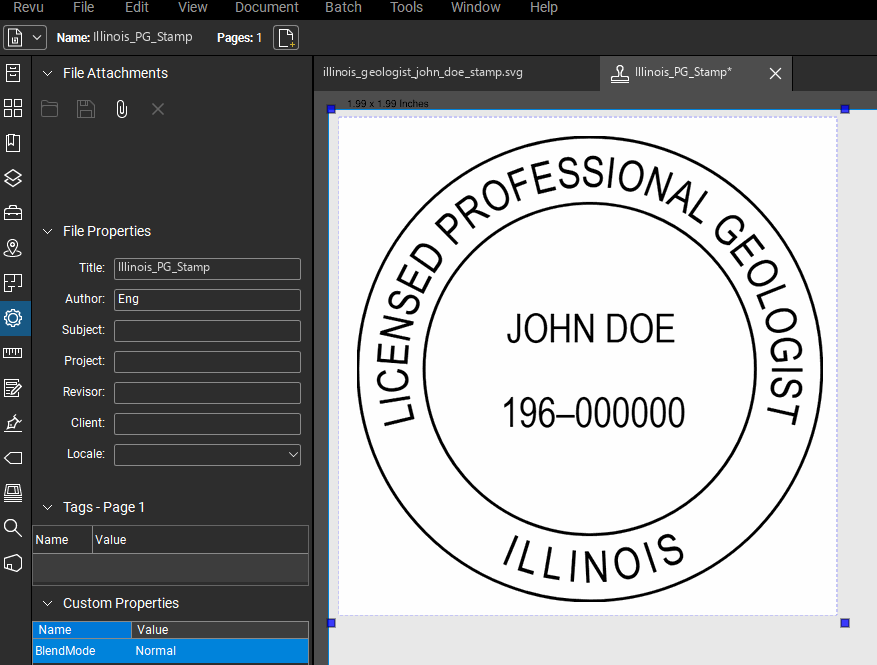Click the bottom-right stamp resize handle
Image resolution: width=877 pixels, height=665 pixels.
pyautogui.click(x=845, y=622)
